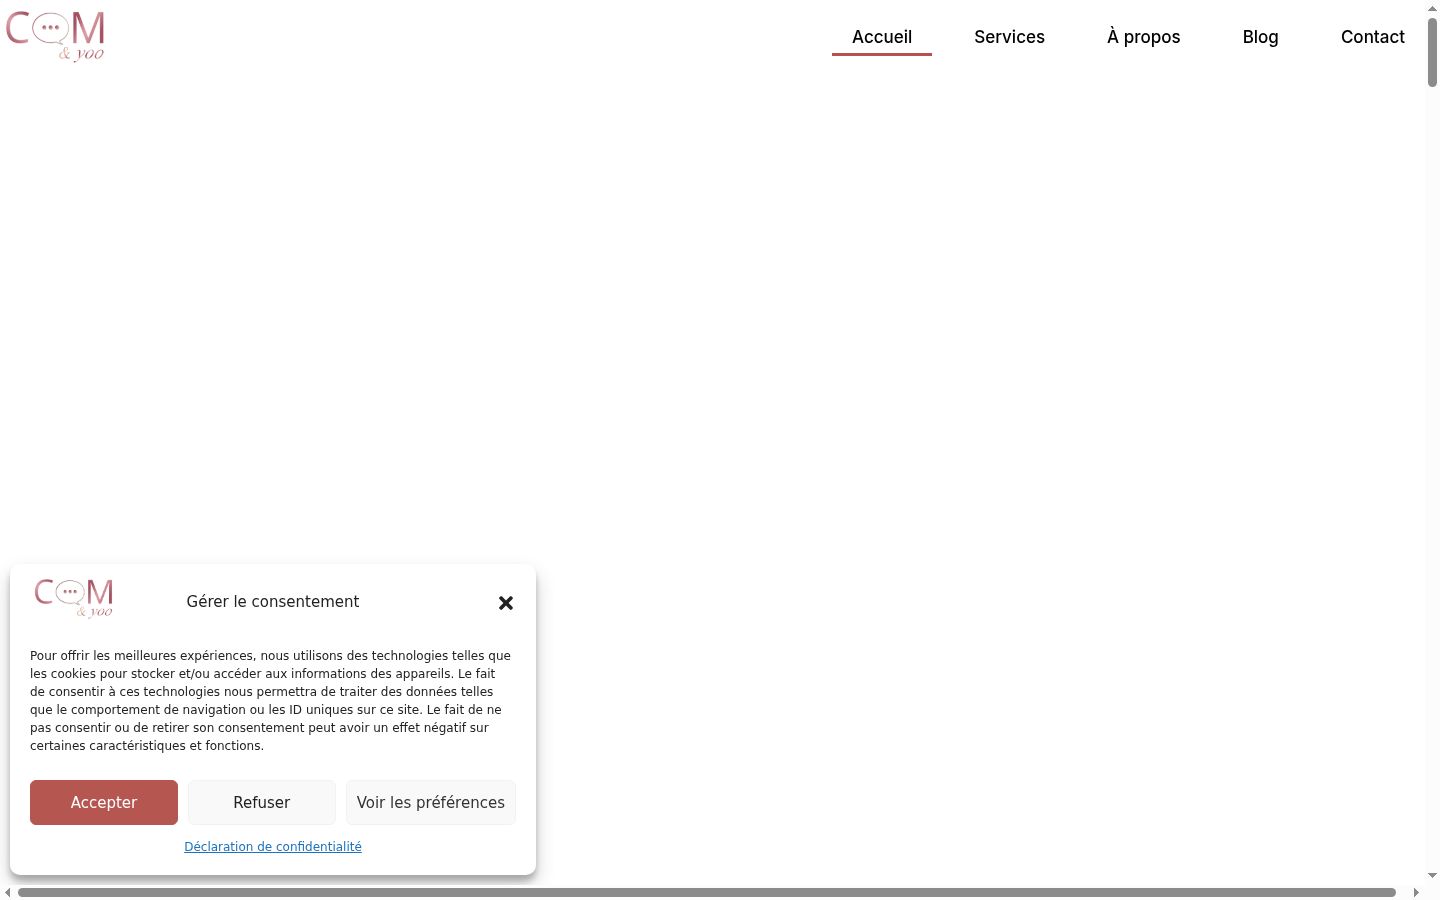Click the scroll down arrow of vertical scrollbar
The height and width of the screenshot is (900, 1440).
[1432, 876]
